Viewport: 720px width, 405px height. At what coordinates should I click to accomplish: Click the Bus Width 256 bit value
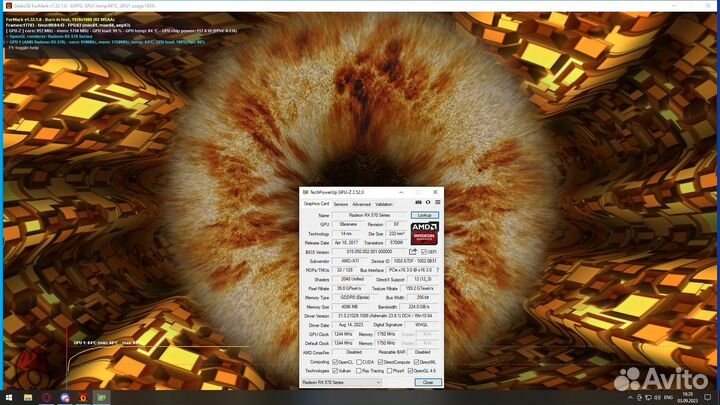pyautogui.click(x=423, y=298)
